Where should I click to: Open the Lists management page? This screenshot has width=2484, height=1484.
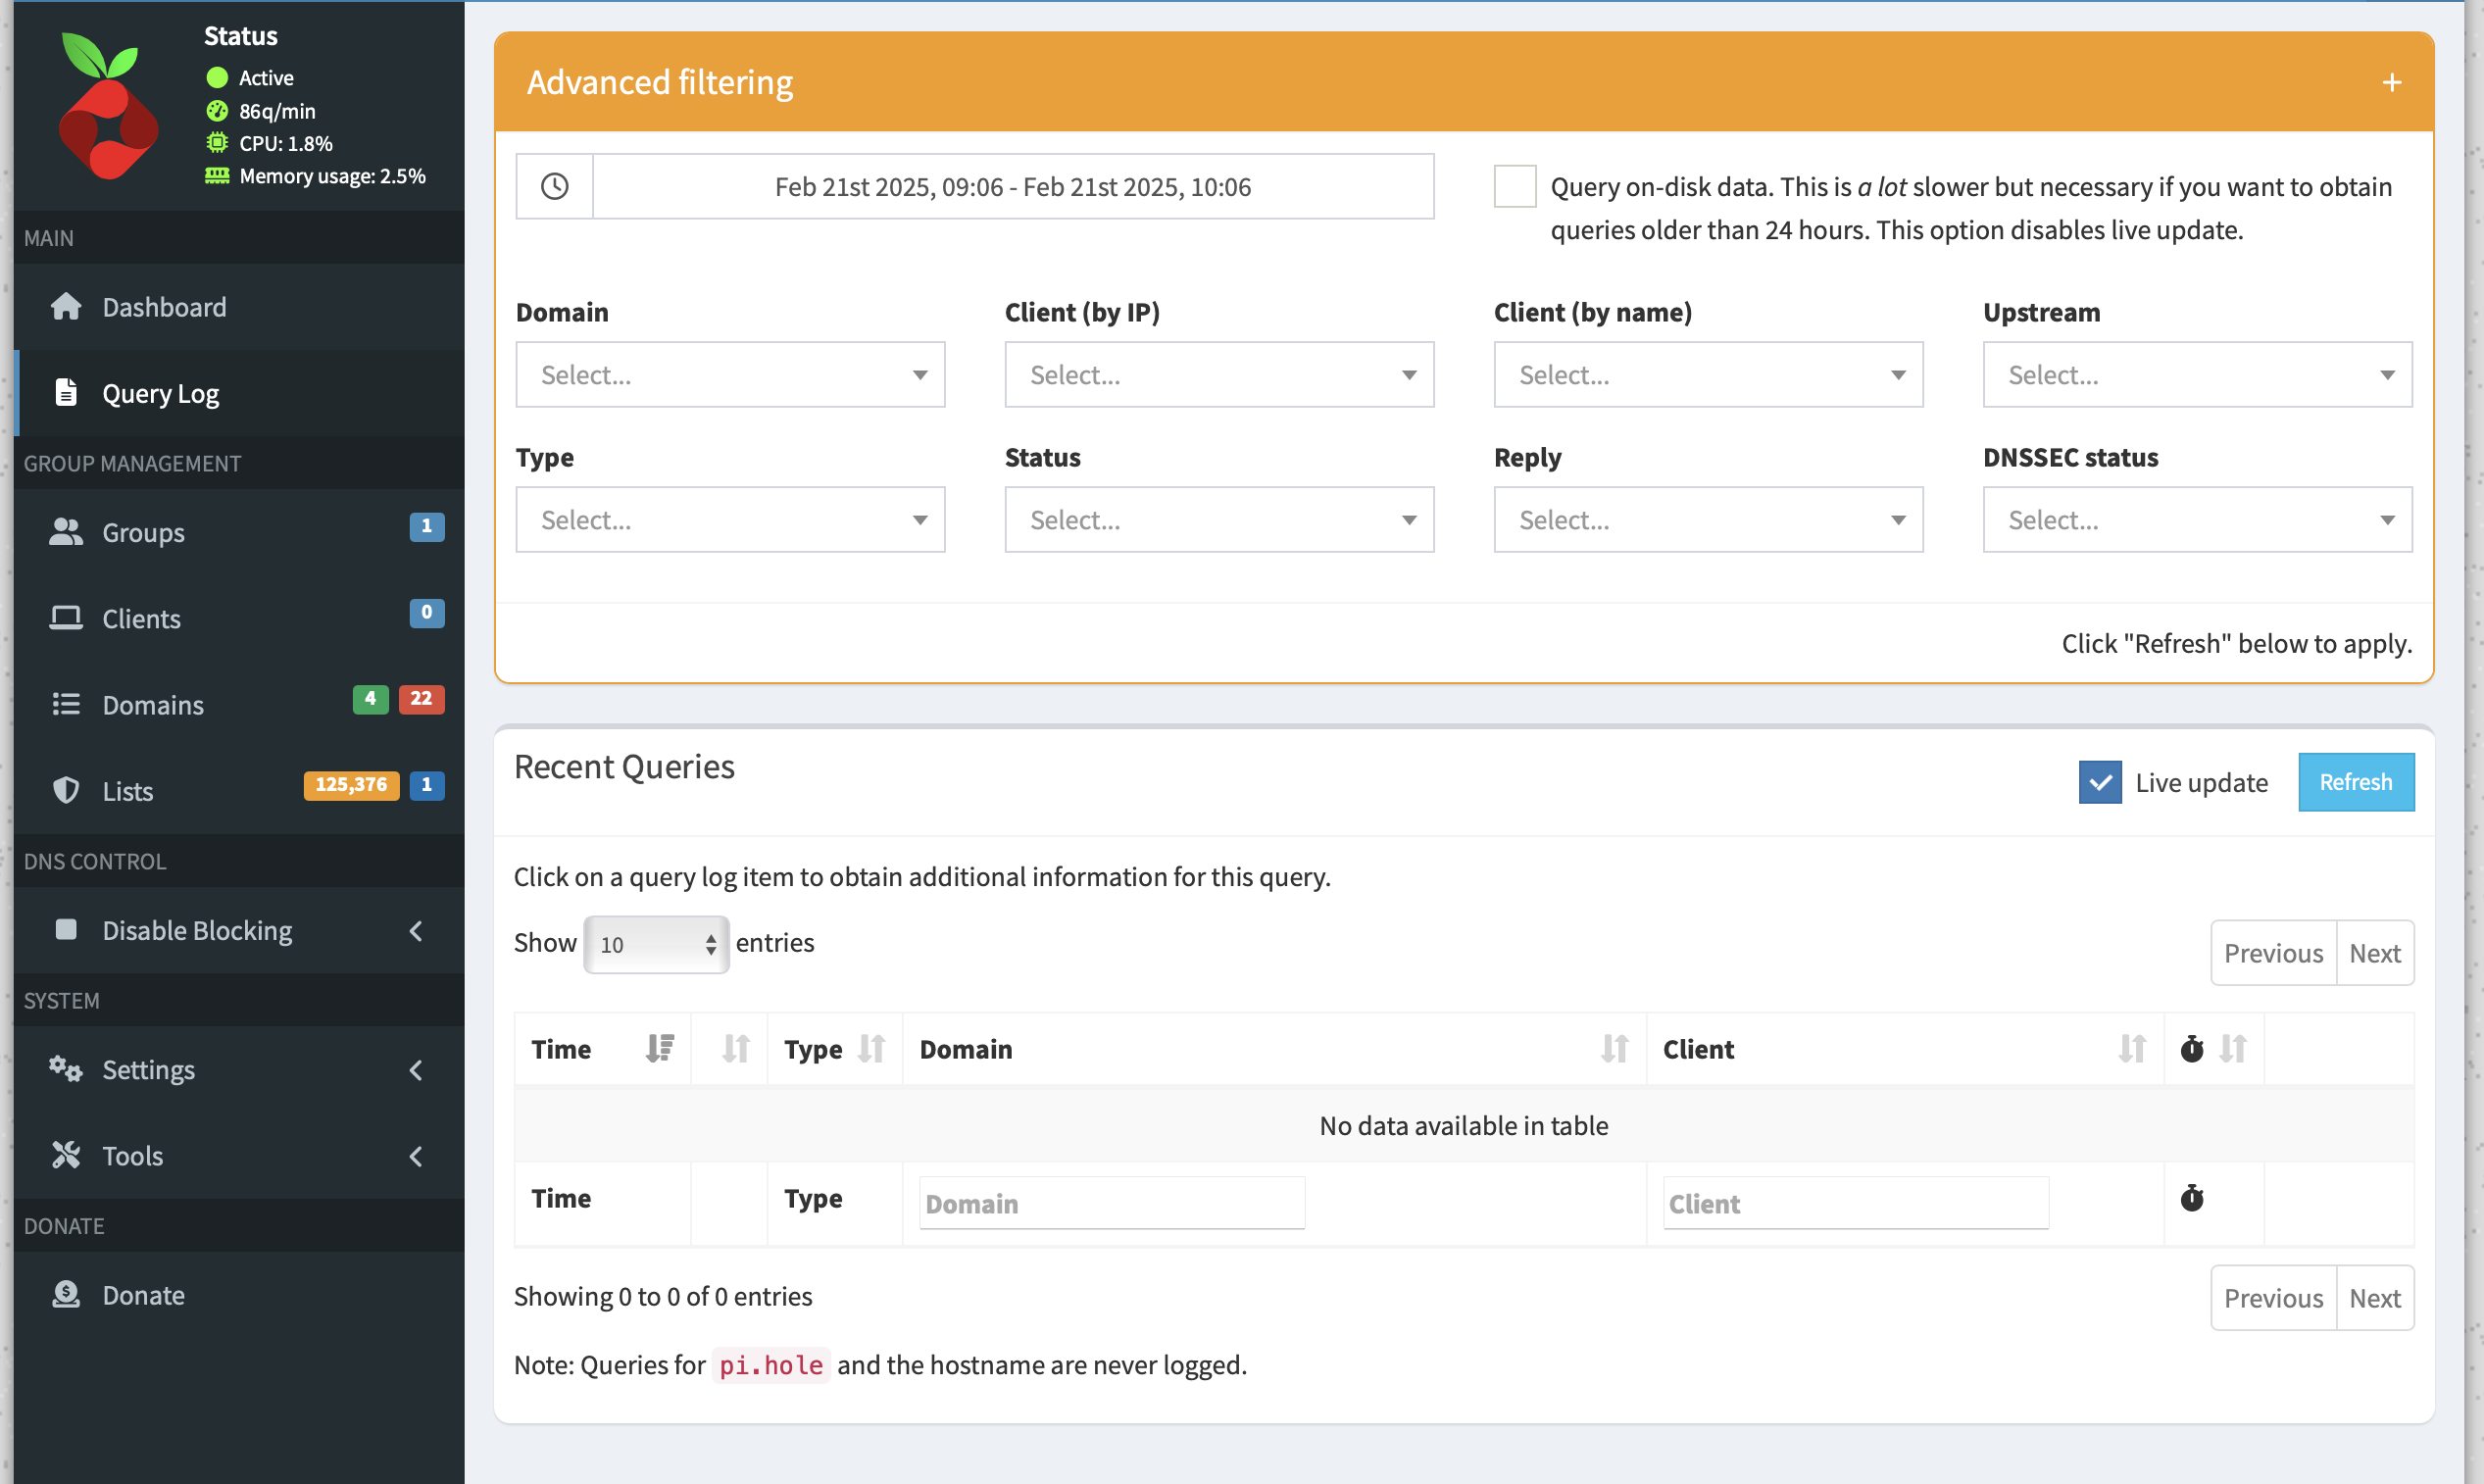(x=239, y=790)
